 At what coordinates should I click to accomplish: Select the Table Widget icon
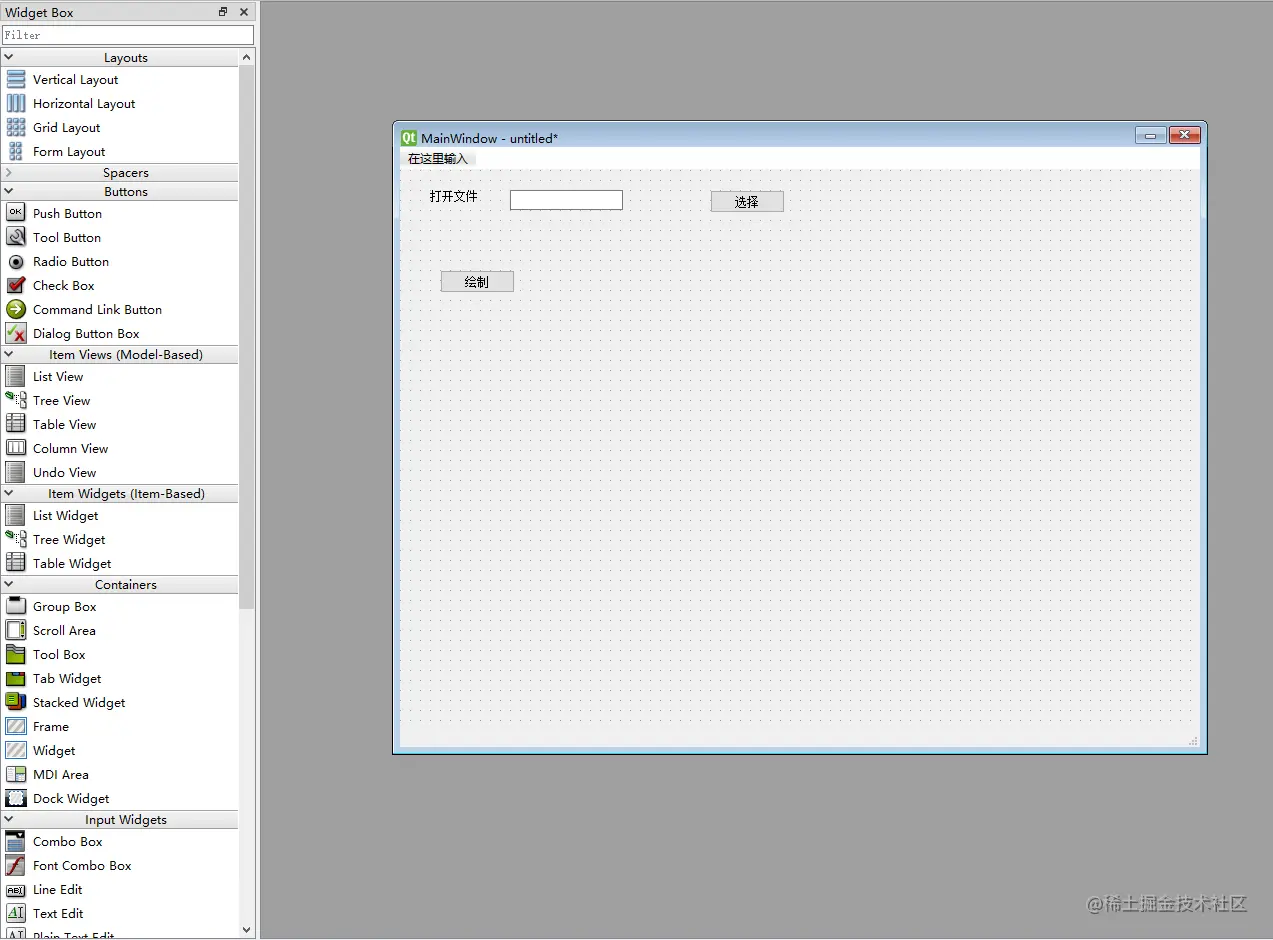click(16, 564)
